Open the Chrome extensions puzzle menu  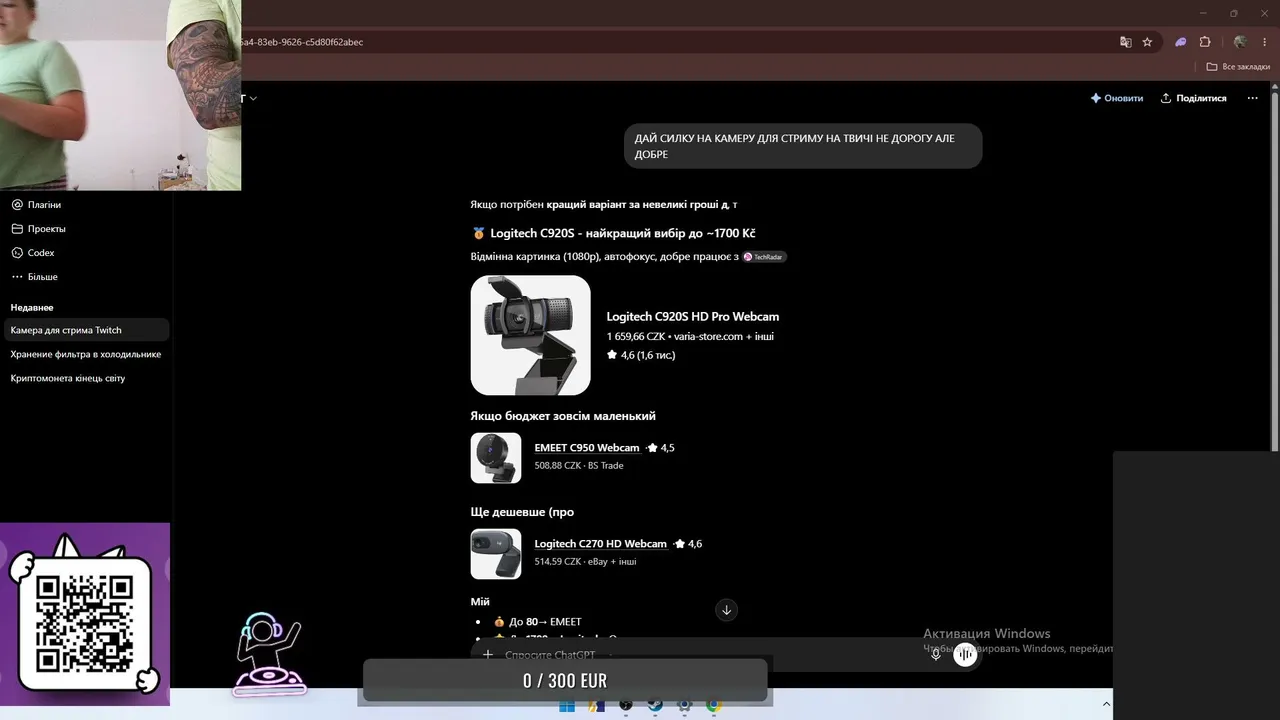click(x=1205, y=42)
